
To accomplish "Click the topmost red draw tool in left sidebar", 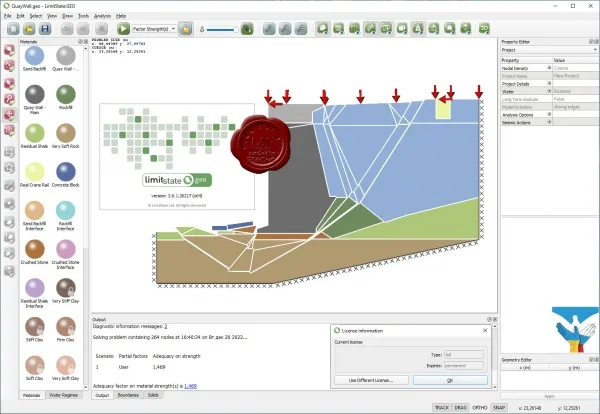I will click(10, 50).
